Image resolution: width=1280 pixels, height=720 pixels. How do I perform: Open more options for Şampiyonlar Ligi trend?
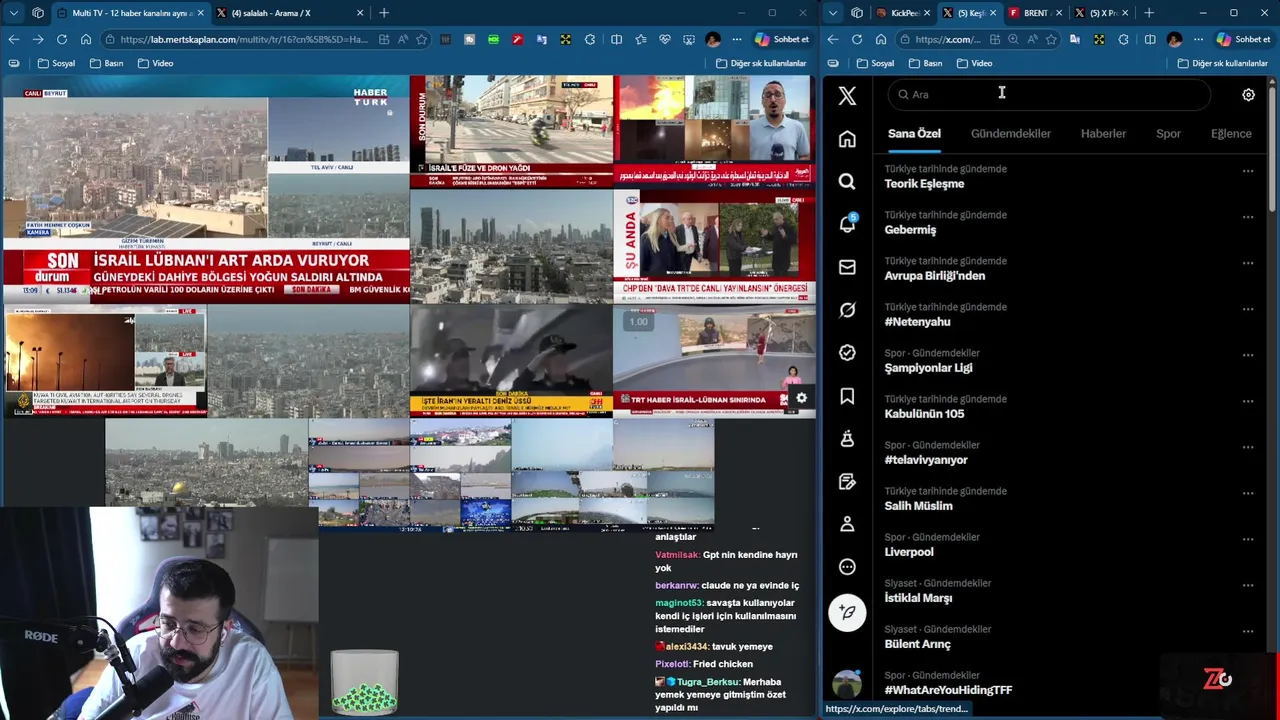pos(1248,355)
